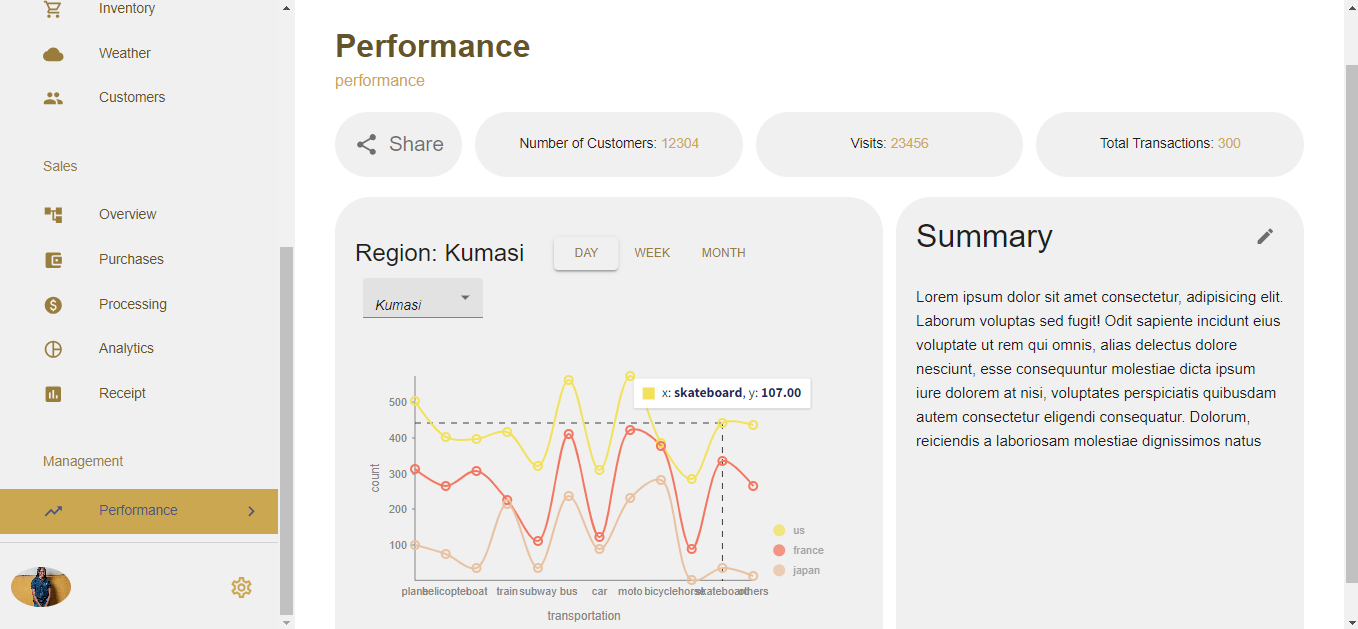Image resolution: width=1358 pixels, height=629 pixels.
Task: Click the Receipt sidebar icon
Action: pos(53,394)
